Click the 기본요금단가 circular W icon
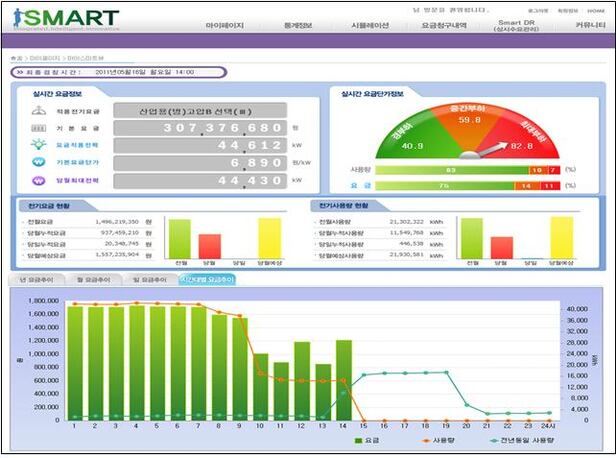Screen dimensions: 616x458 point(38,162)
